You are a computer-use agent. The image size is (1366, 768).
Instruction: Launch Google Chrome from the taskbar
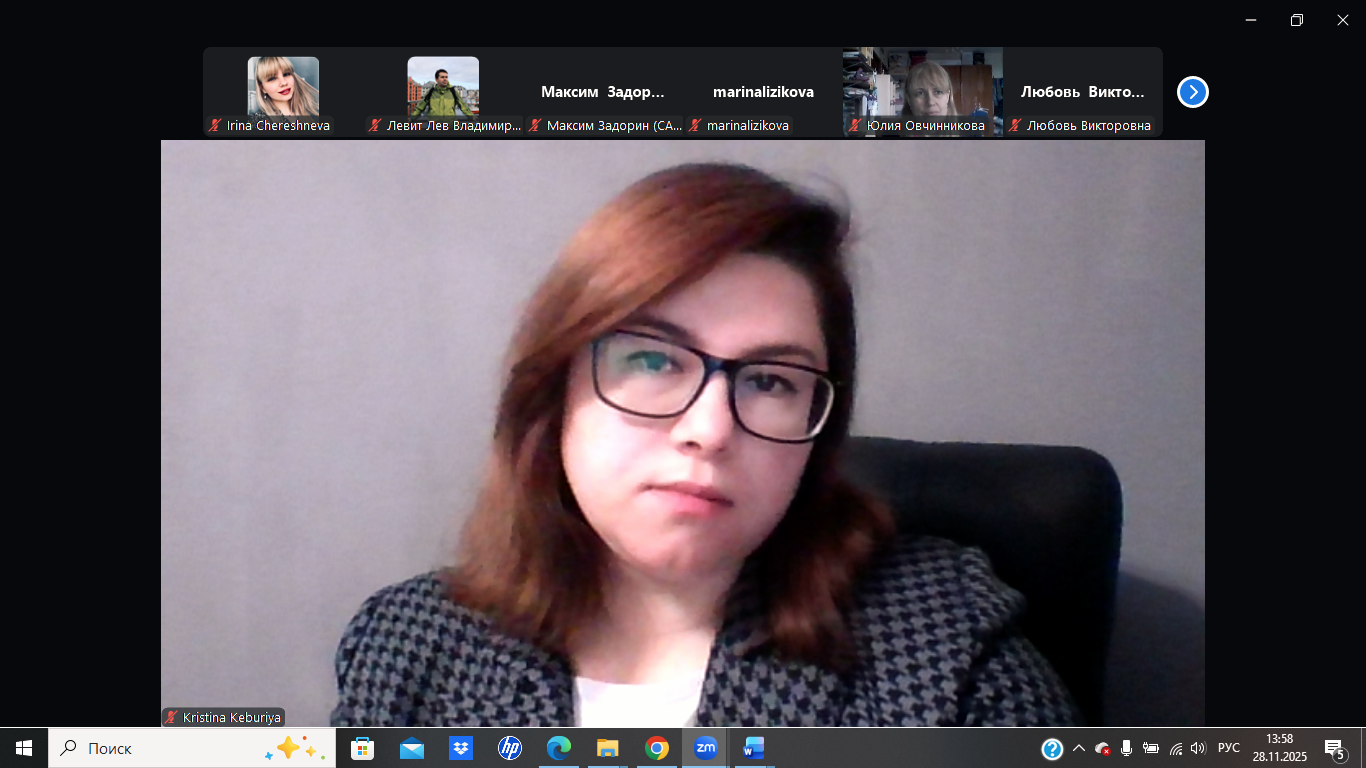[x=656, y=748]
